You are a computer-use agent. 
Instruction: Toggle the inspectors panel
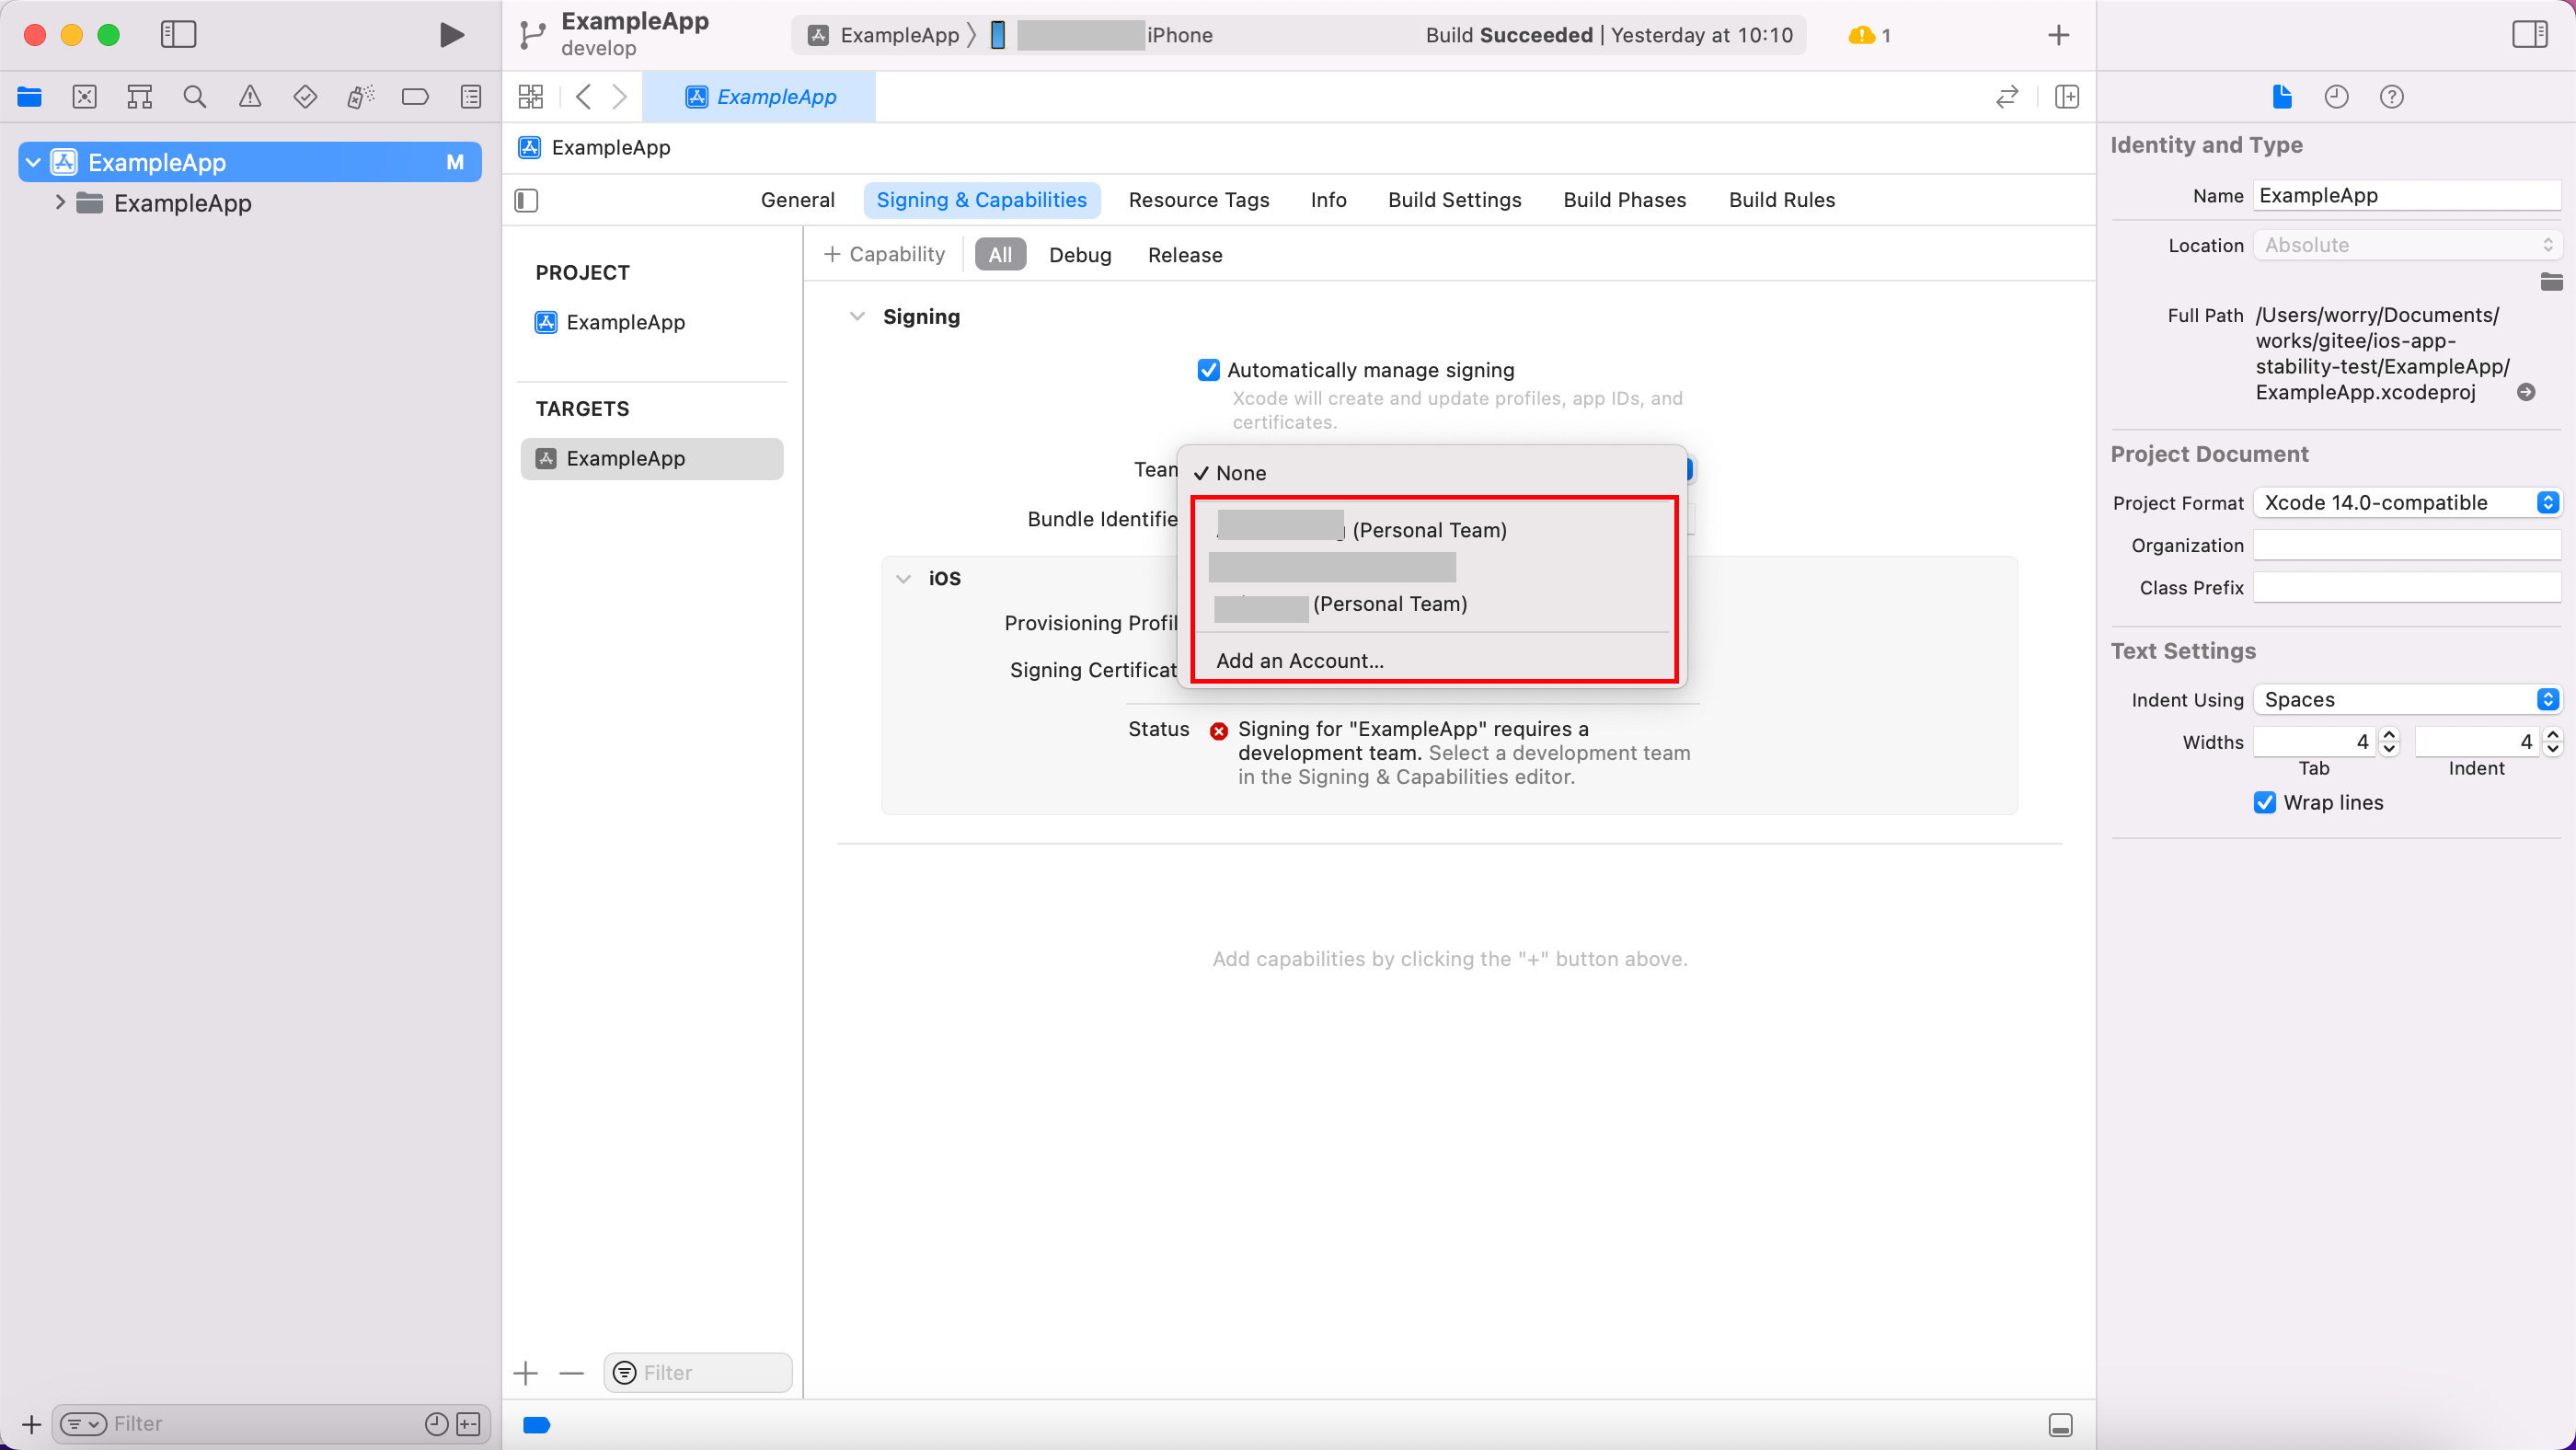point(2529,35)
